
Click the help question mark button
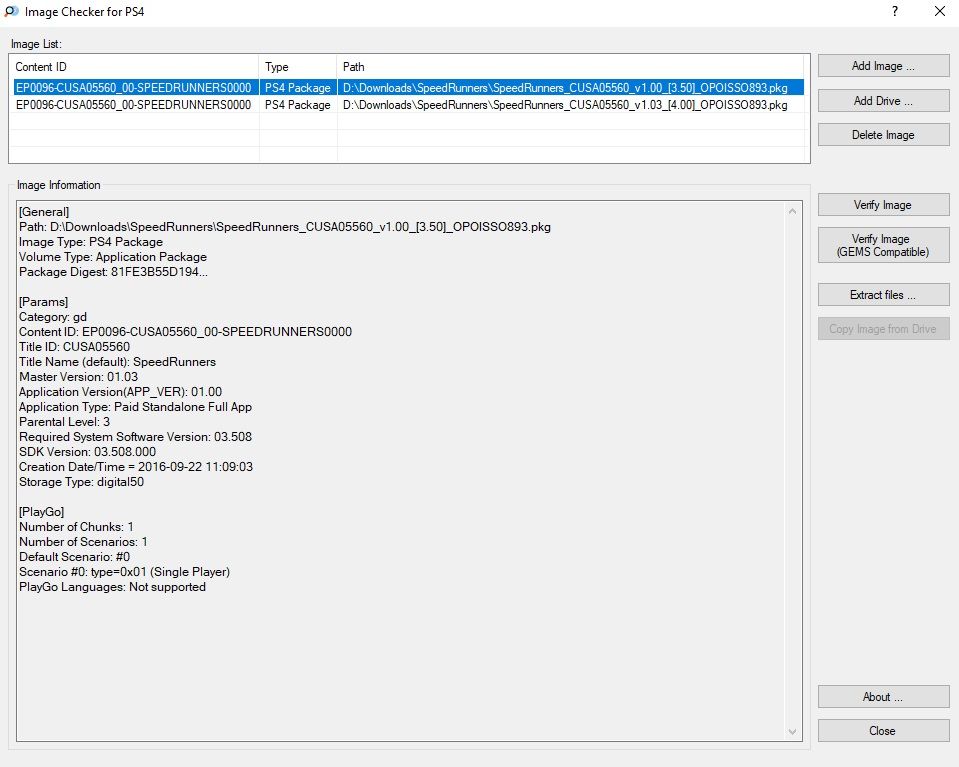coord(894,13)
